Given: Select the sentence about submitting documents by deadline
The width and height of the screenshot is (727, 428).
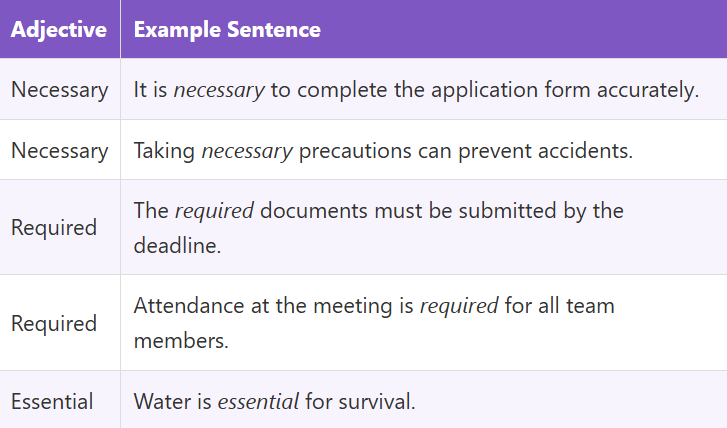Looking at the screenshot, I should pos(378,227).
